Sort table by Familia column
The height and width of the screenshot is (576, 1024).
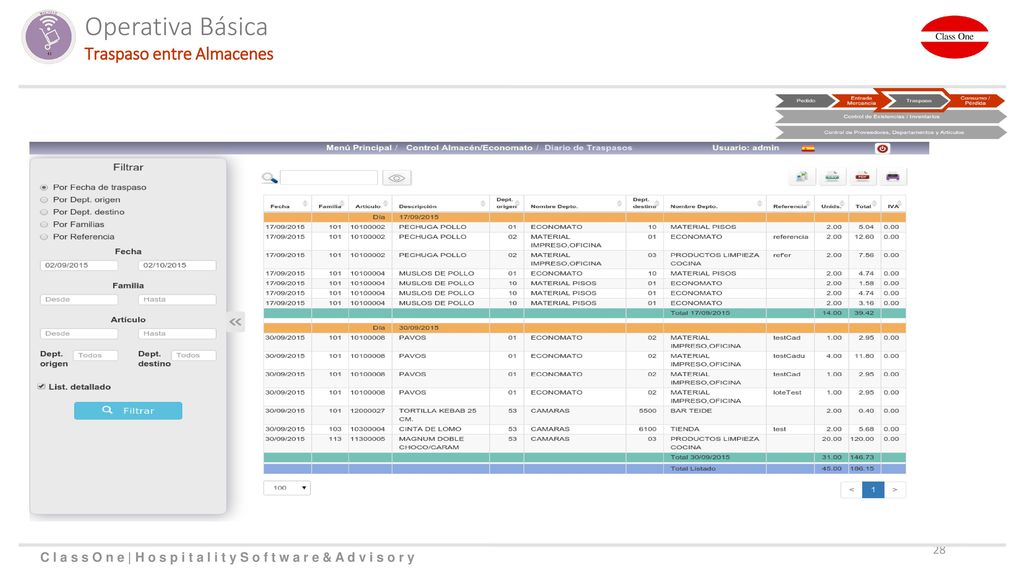point(330,206)
